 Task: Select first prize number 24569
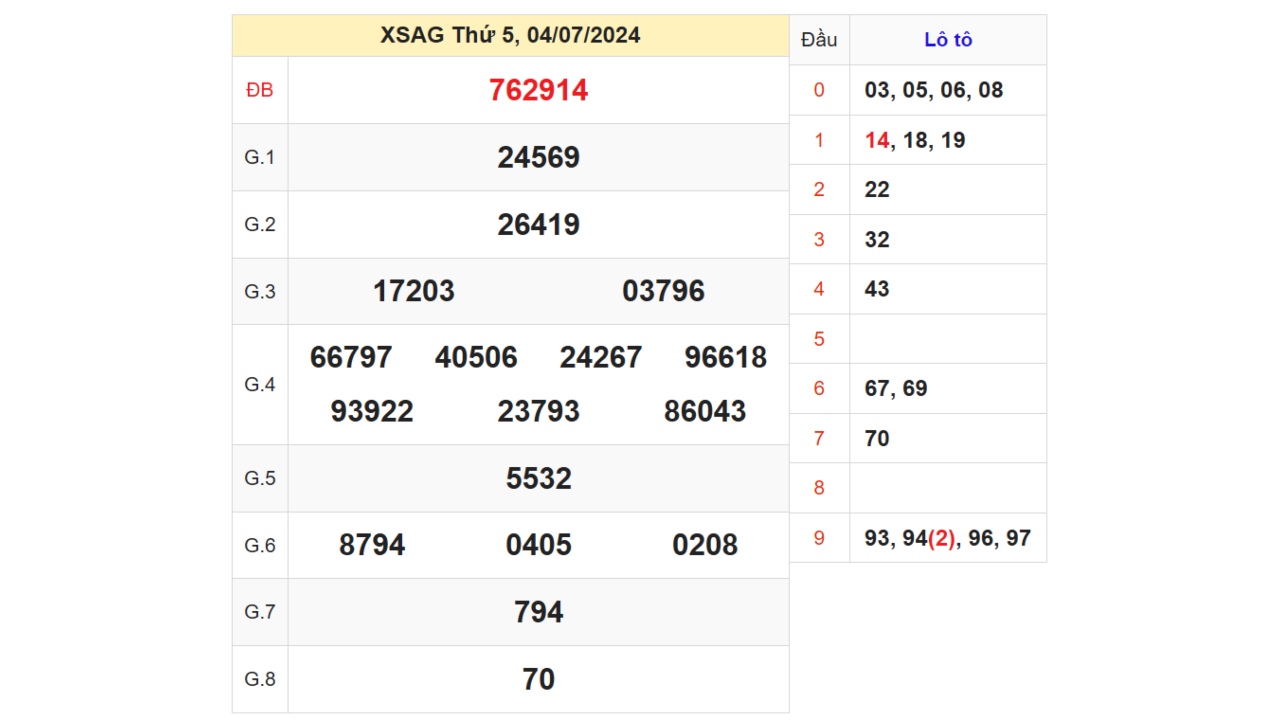[538, 157]
